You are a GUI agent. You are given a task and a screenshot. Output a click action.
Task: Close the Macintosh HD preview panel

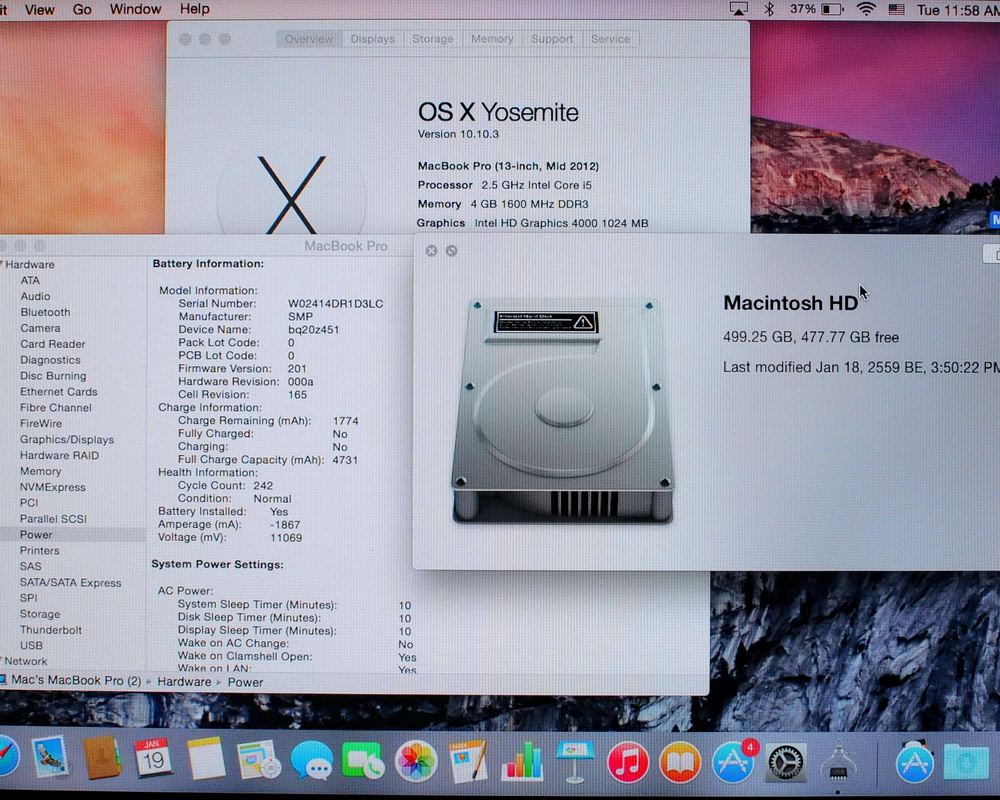[431, 251]
